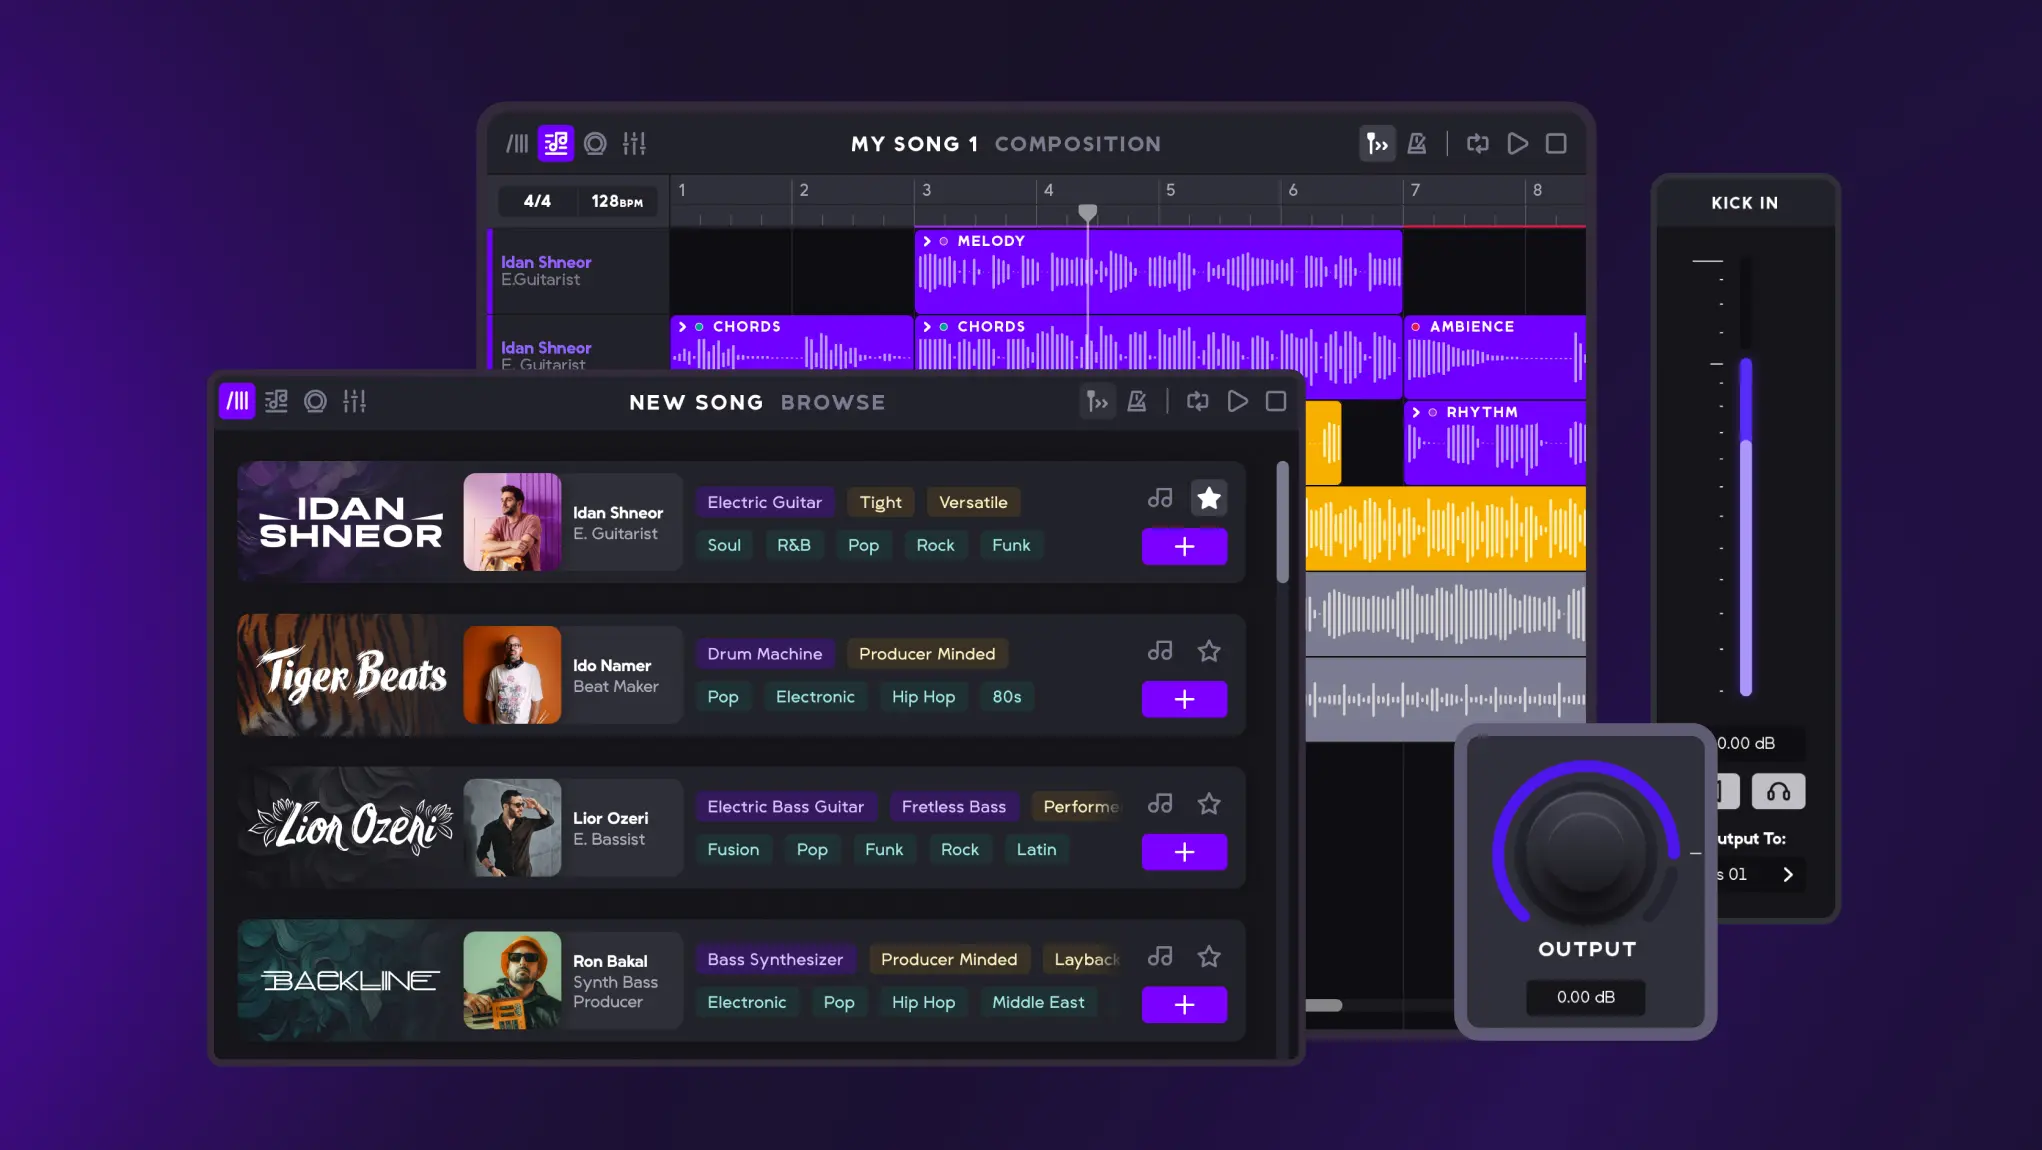Click the playhead marker on the timeline
The width and height of the screenshot is (2042, 1150).
click(1088, 212)
